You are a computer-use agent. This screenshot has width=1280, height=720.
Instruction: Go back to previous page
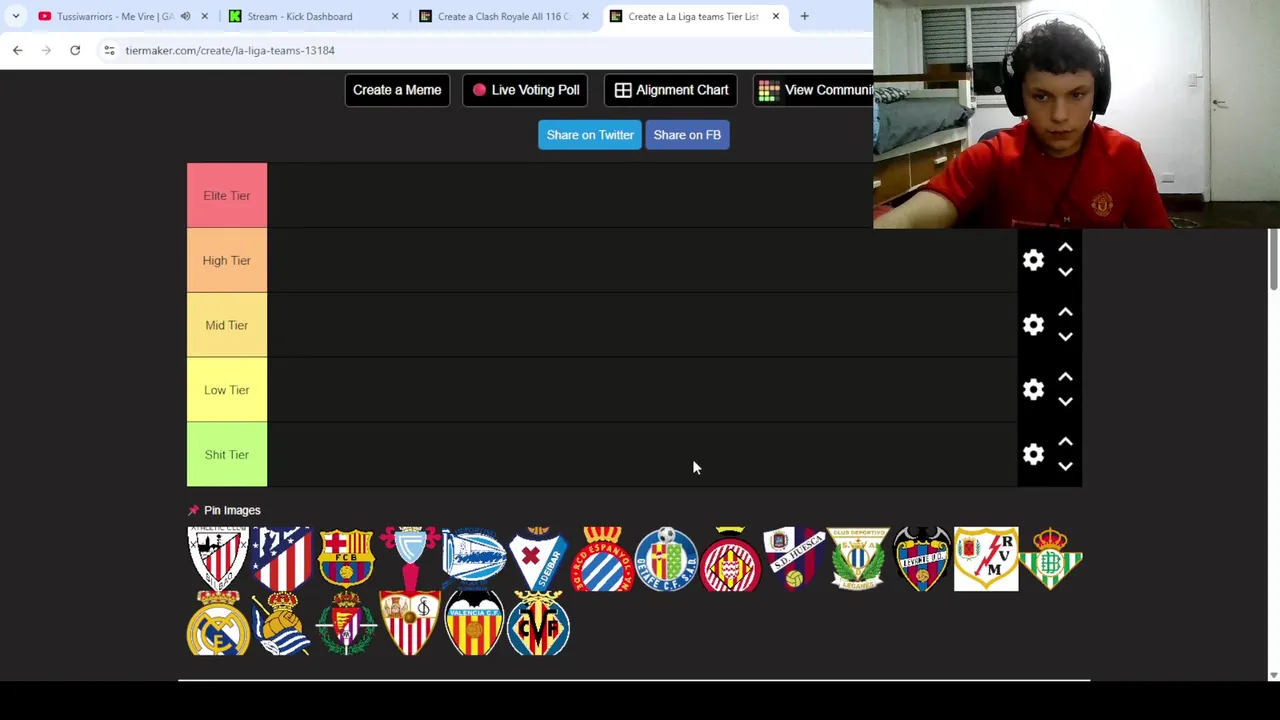(x=17, y=50)
